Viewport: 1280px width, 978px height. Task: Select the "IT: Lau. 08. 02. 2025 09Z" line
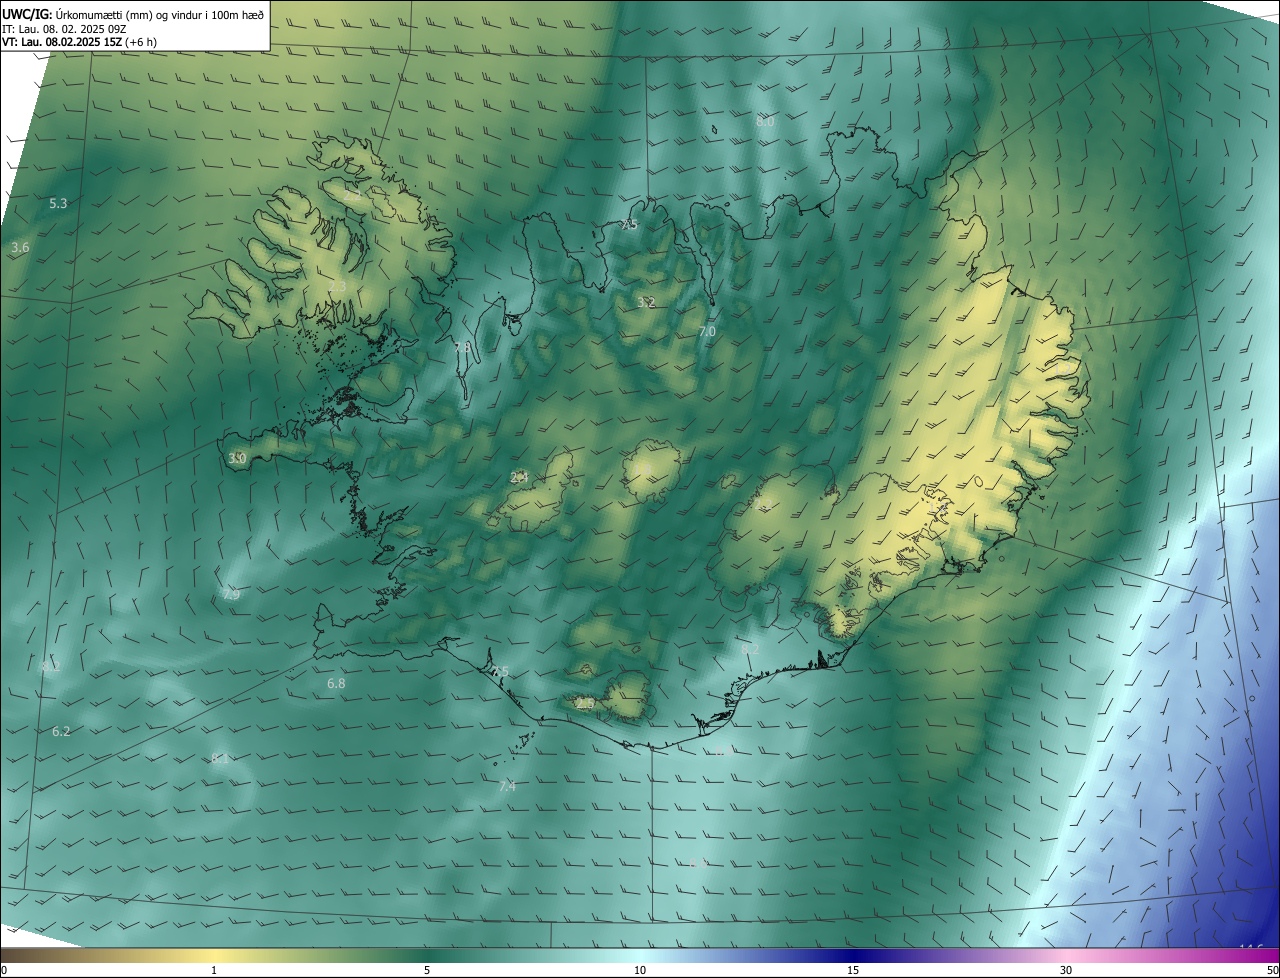pyautogui.click(x=63, y=28)
